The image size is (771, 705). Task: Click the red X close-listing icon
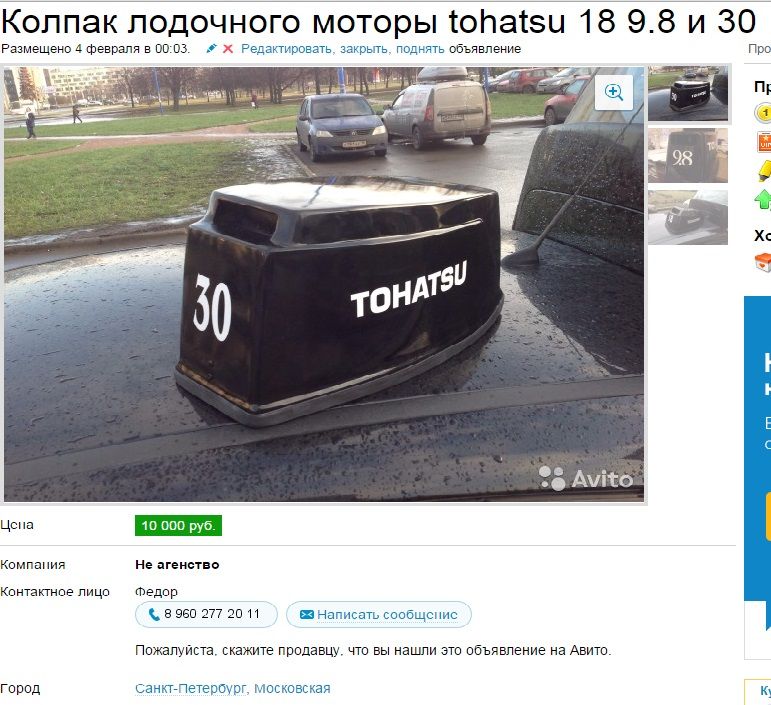pyautogui.click(x=228, y=49)
